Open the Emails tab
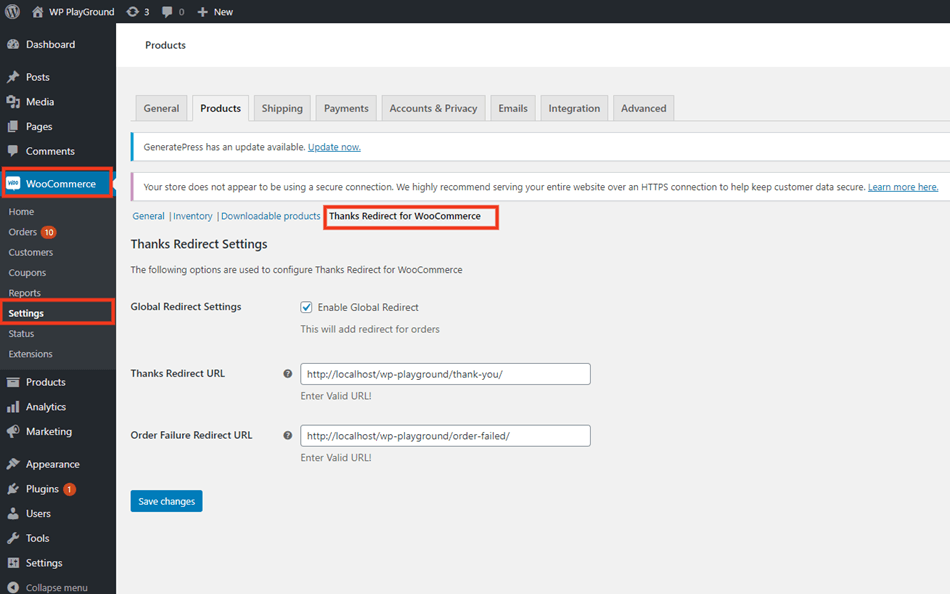Viewport: 950px width, 594px height. point(513,108)
